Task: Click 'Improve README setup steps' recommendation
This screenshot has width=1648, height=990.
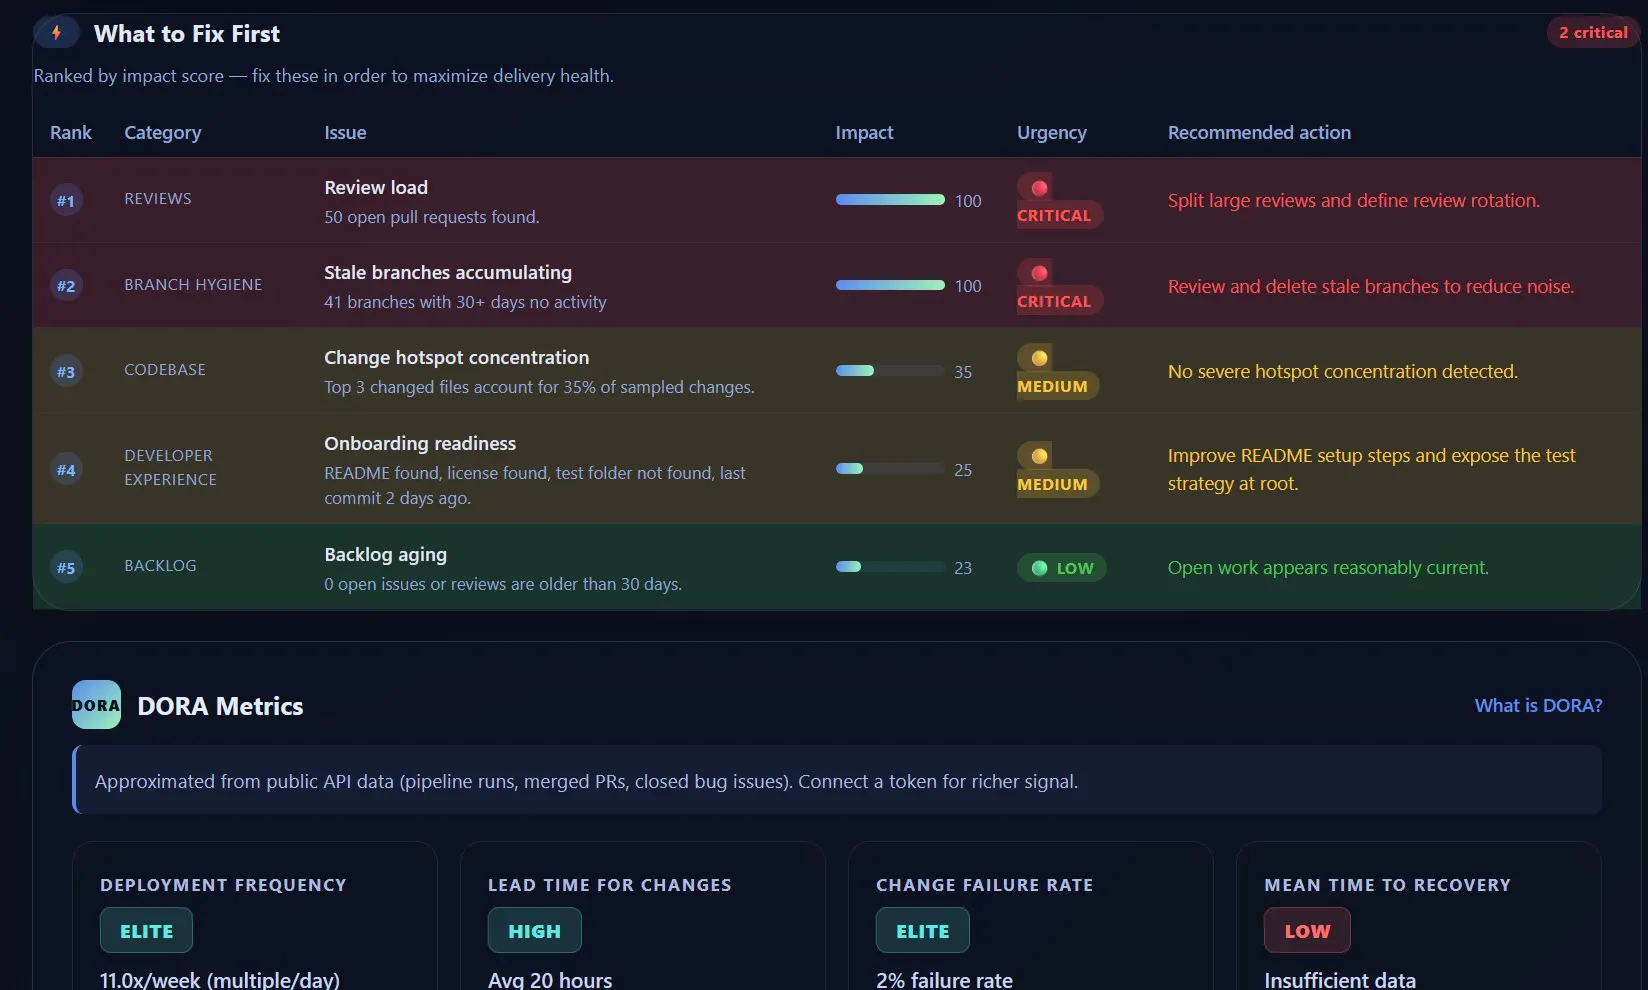Action: pyautogui.click(x=1372, y=469)
